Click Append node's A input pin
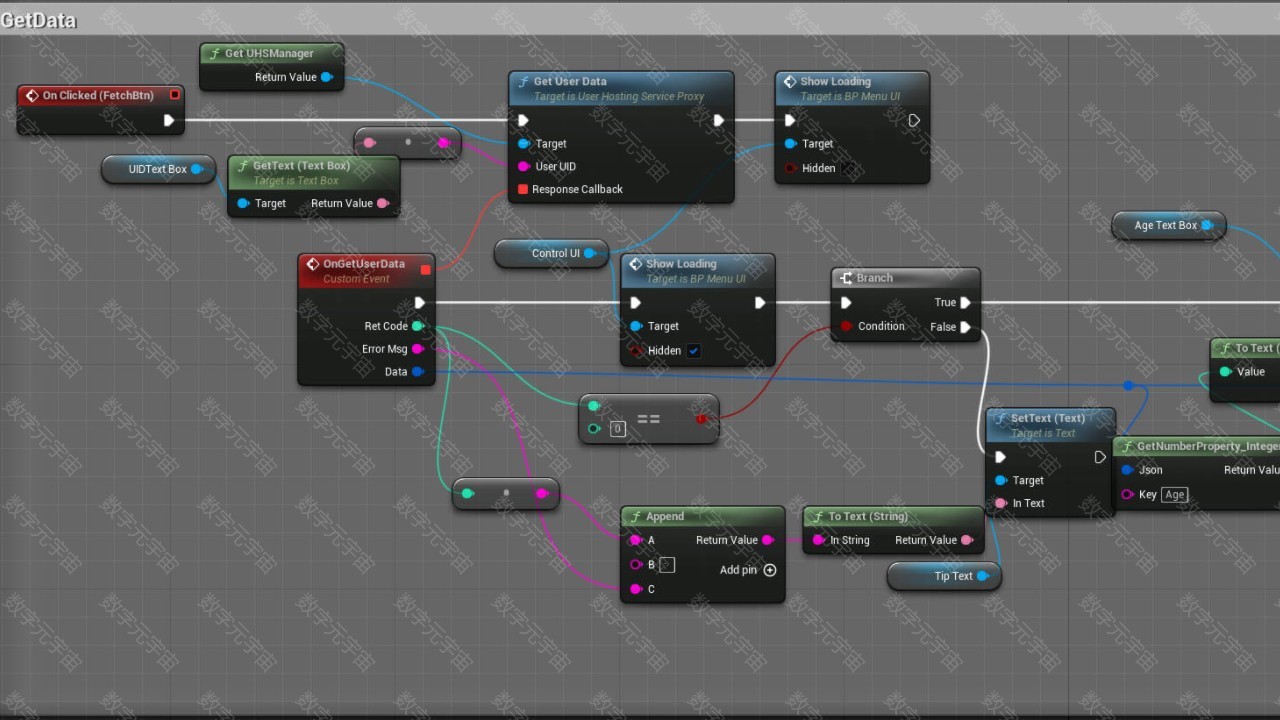 pyautogui.click(x=636, y=540)
